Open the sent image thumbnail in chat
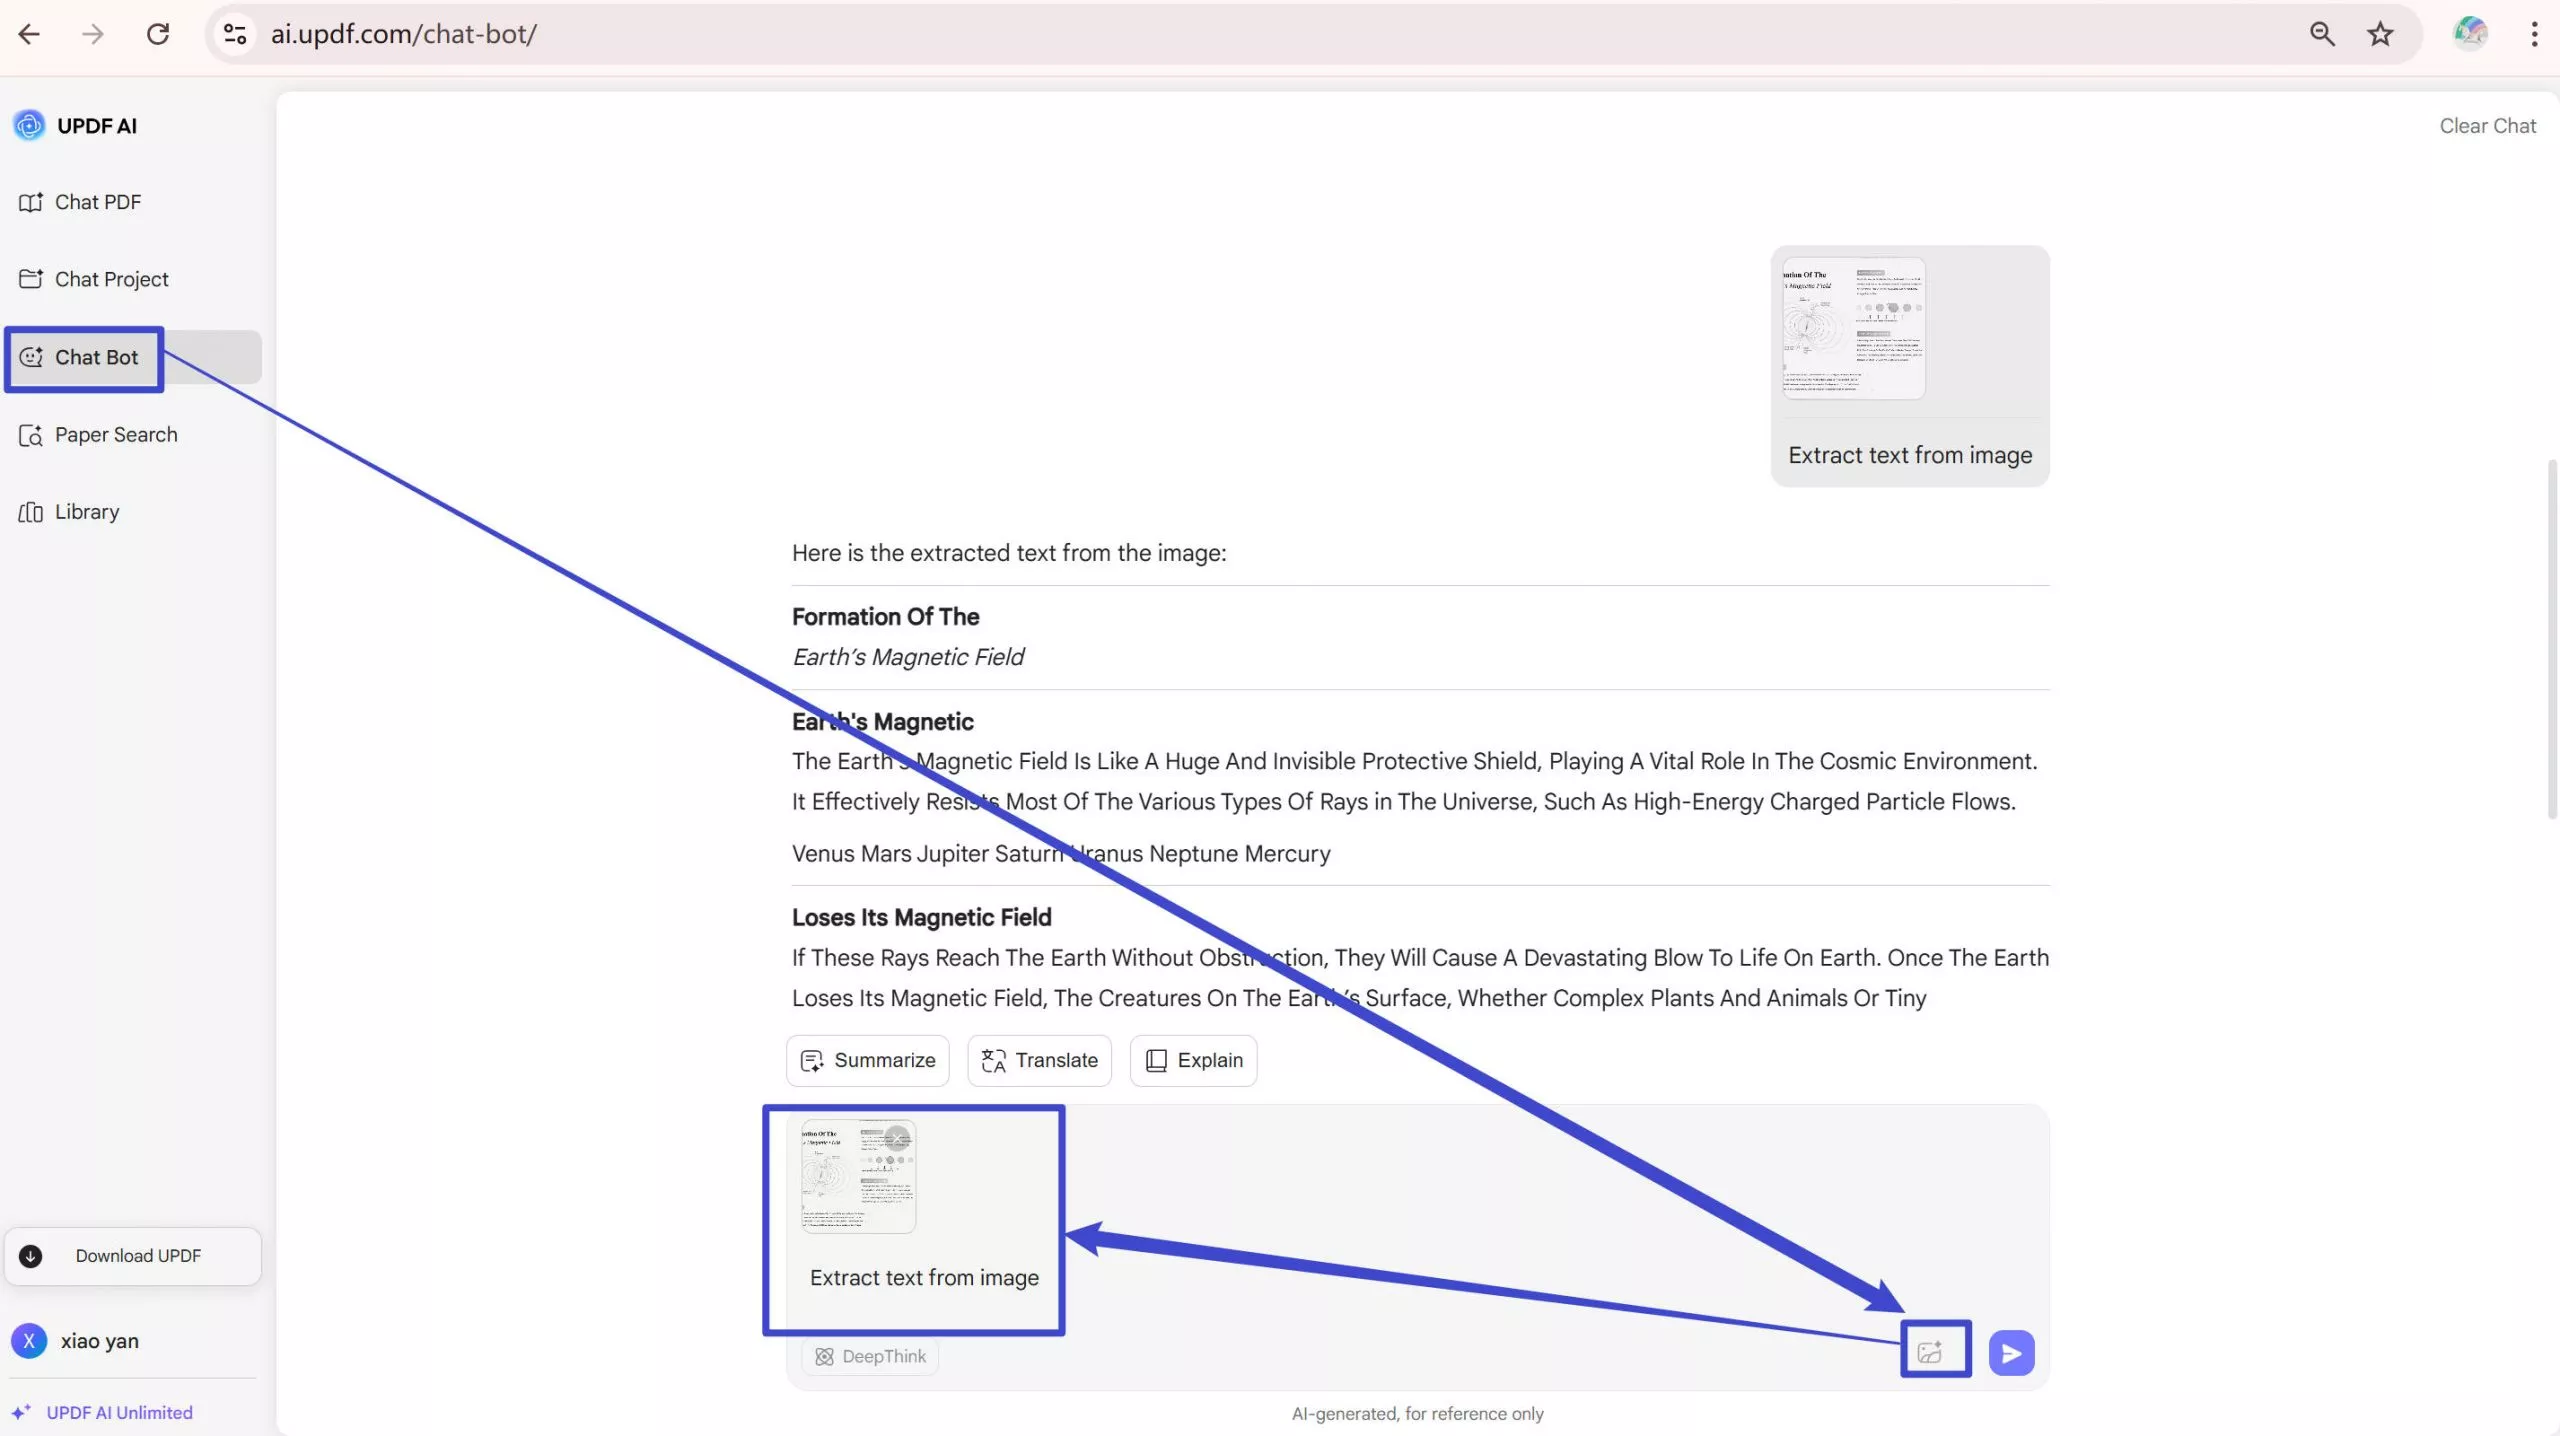The image size is (2560, 1436). click(x=1853, y=328)
